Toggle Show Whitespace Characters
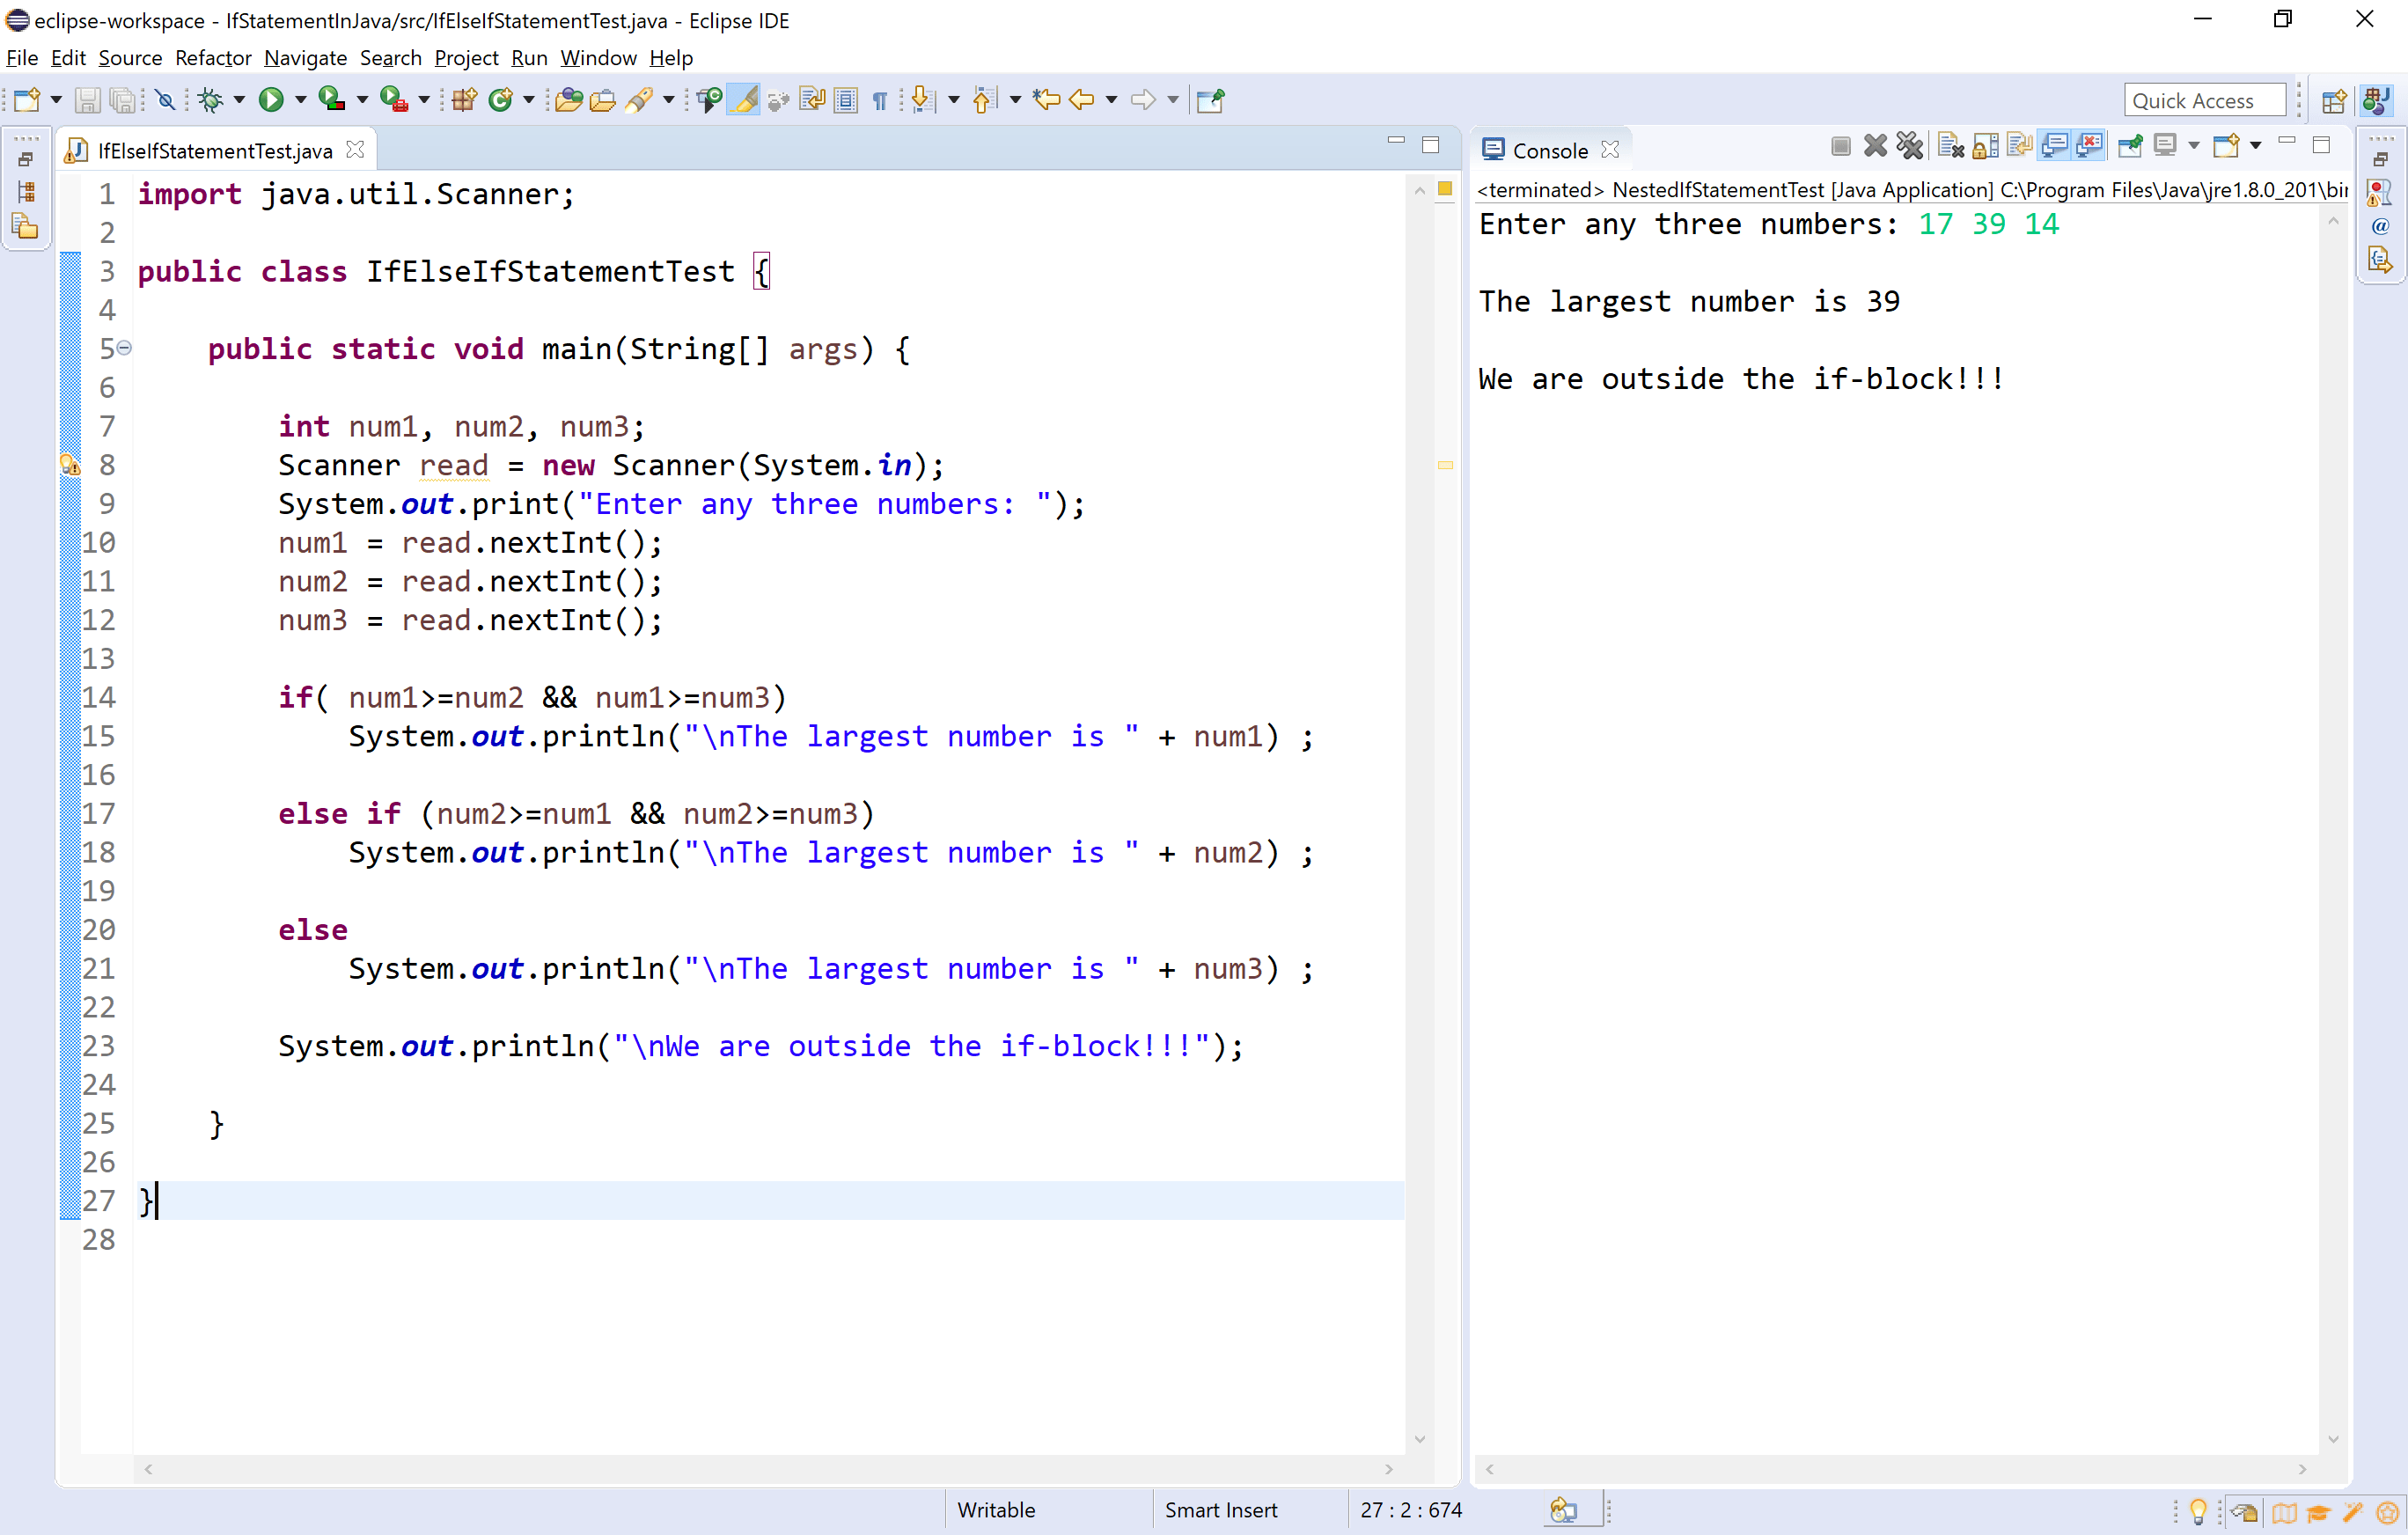The image size is (2408, 1535). point(879,99)
